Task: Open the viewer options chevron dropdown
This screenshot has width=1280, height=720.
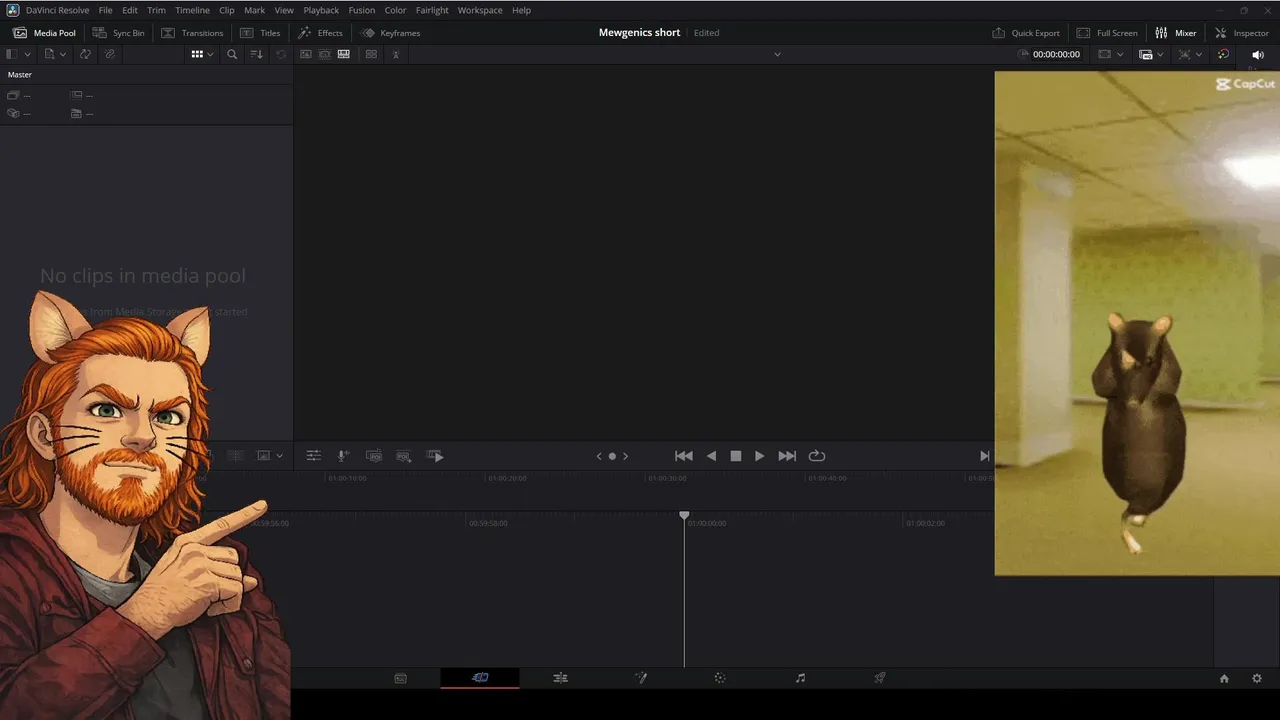Action: pyautogui.click(x=777, y=54)
